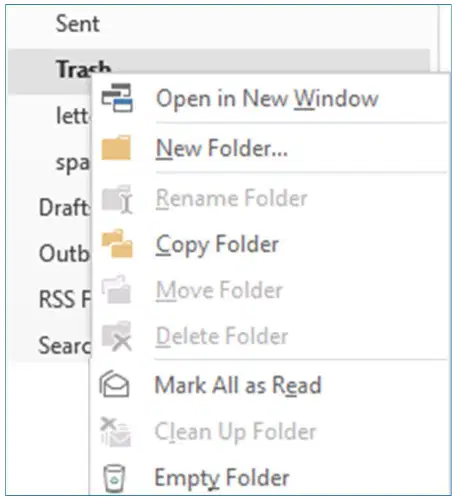
Task: Select the Rename Folder entry
Action: click(231, 198)
